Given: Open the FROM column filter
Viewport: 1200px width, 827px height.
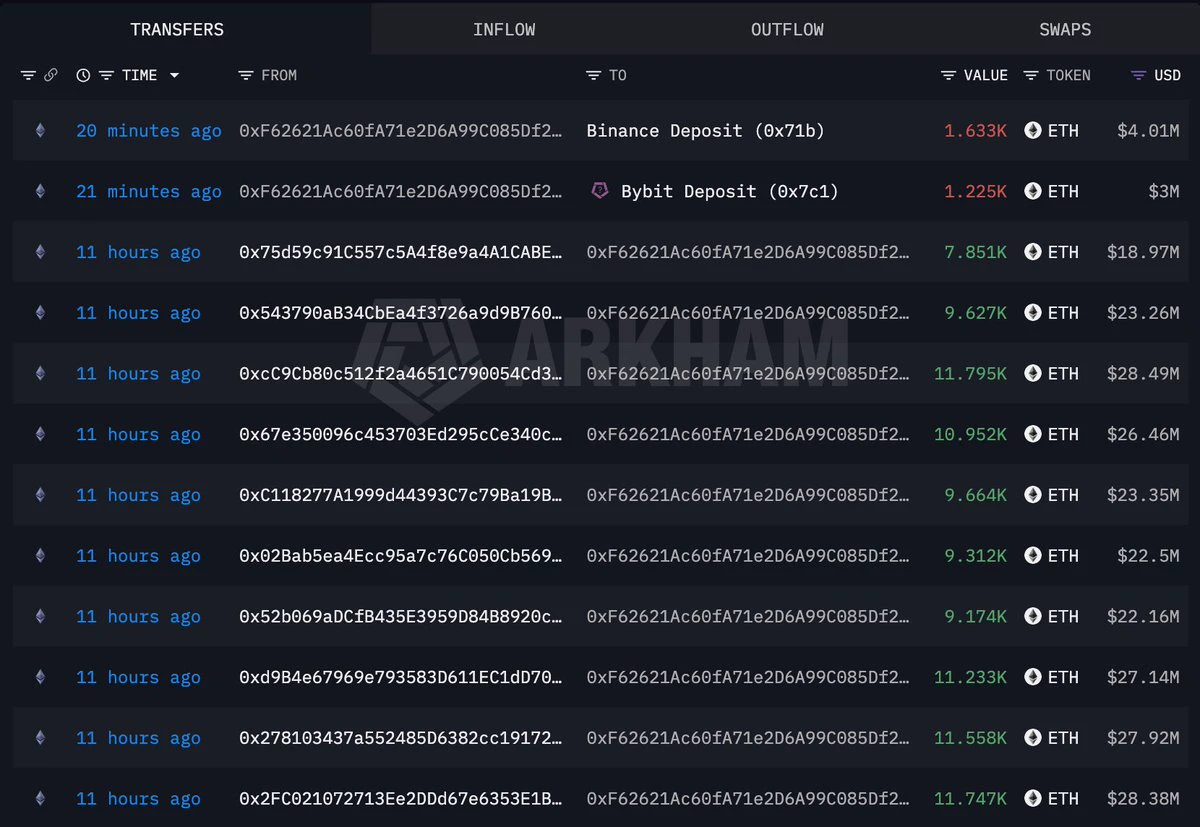Looking at the screenshot, I should (x=246, y=75).
